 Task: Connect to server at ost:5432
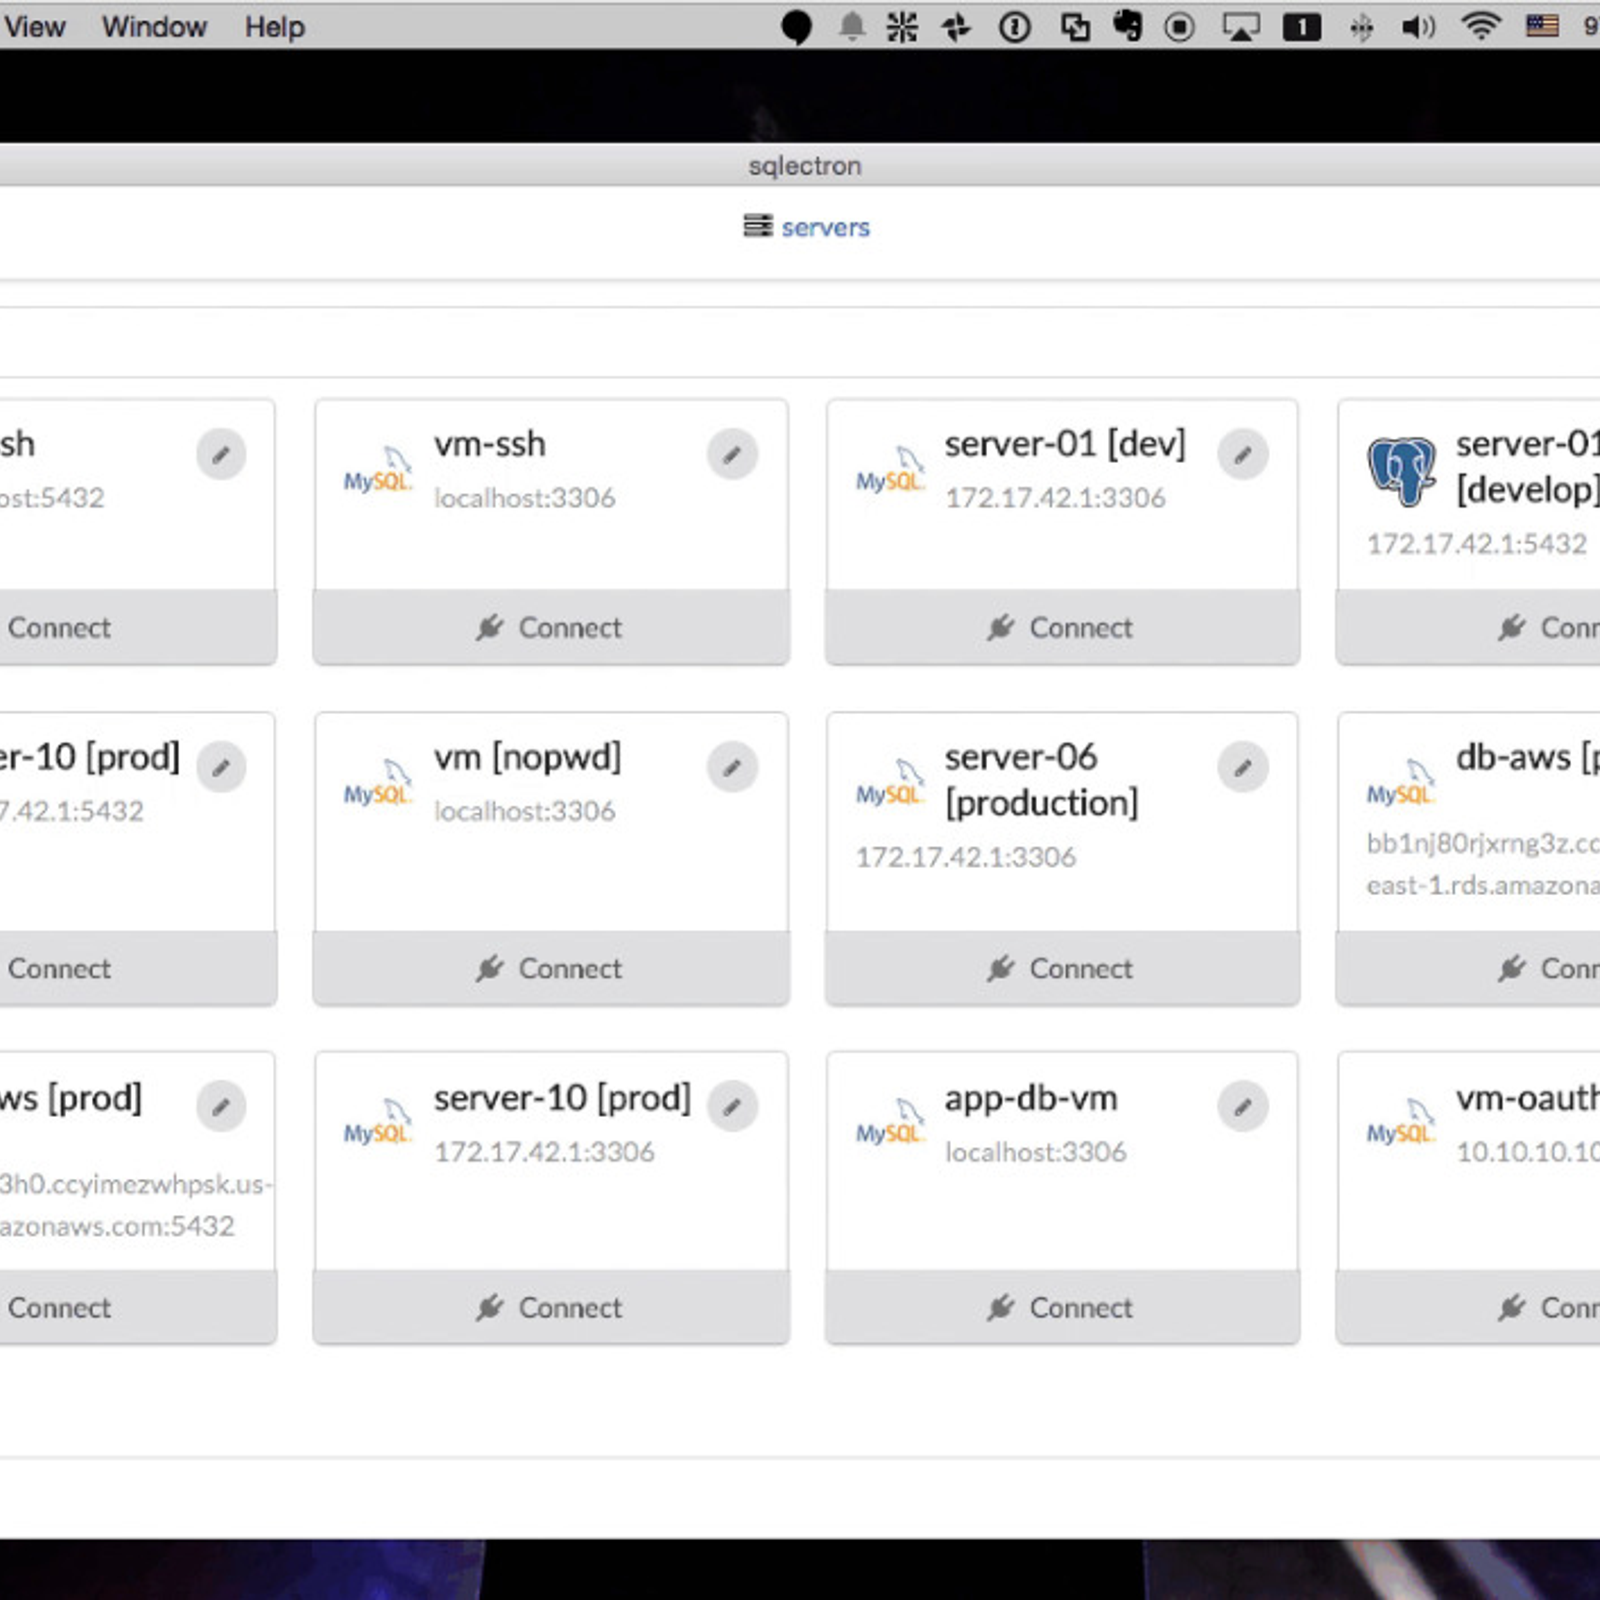138,627
